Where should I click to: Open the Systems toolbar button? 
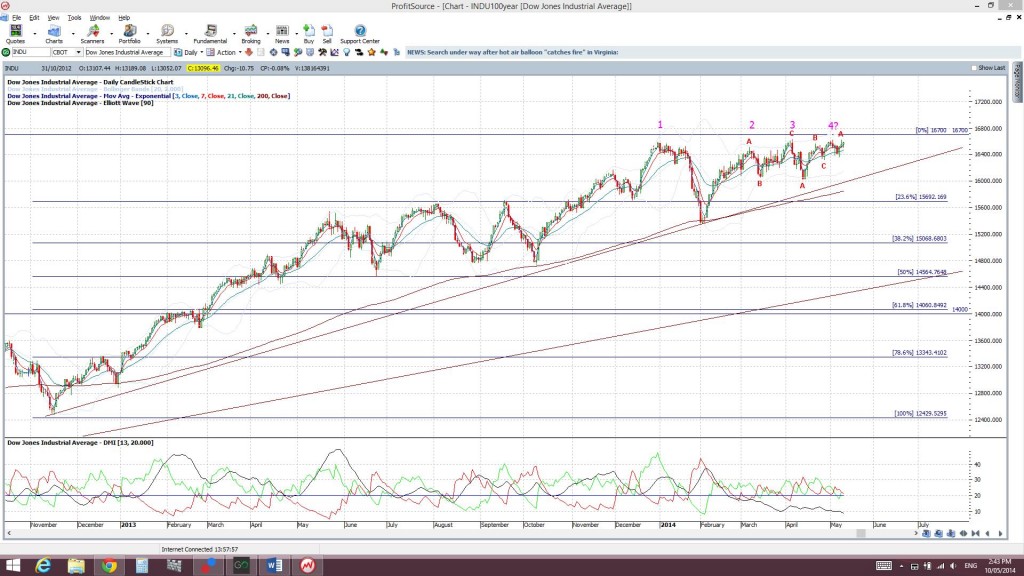pyautogui.click(x=167, y=34)
